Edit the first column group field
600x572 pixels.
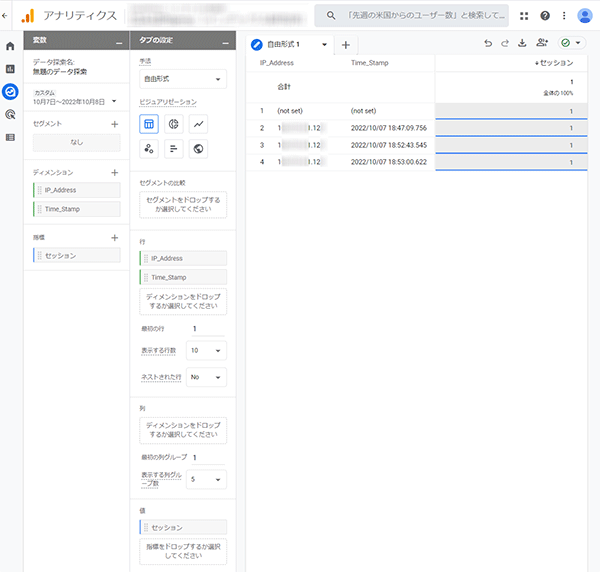208,458
